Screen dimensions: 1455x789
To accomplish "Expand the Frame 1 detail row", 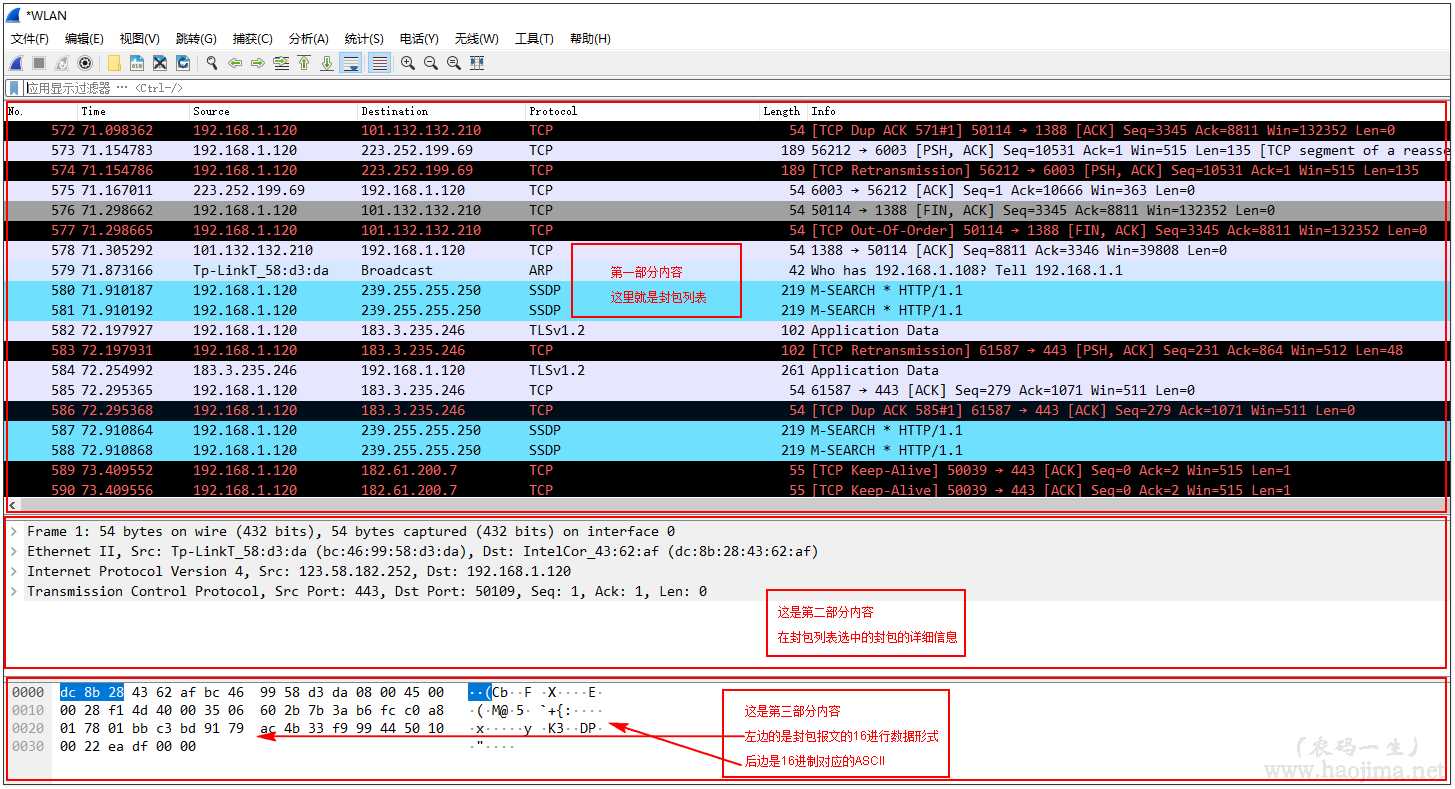I will 14,531.
